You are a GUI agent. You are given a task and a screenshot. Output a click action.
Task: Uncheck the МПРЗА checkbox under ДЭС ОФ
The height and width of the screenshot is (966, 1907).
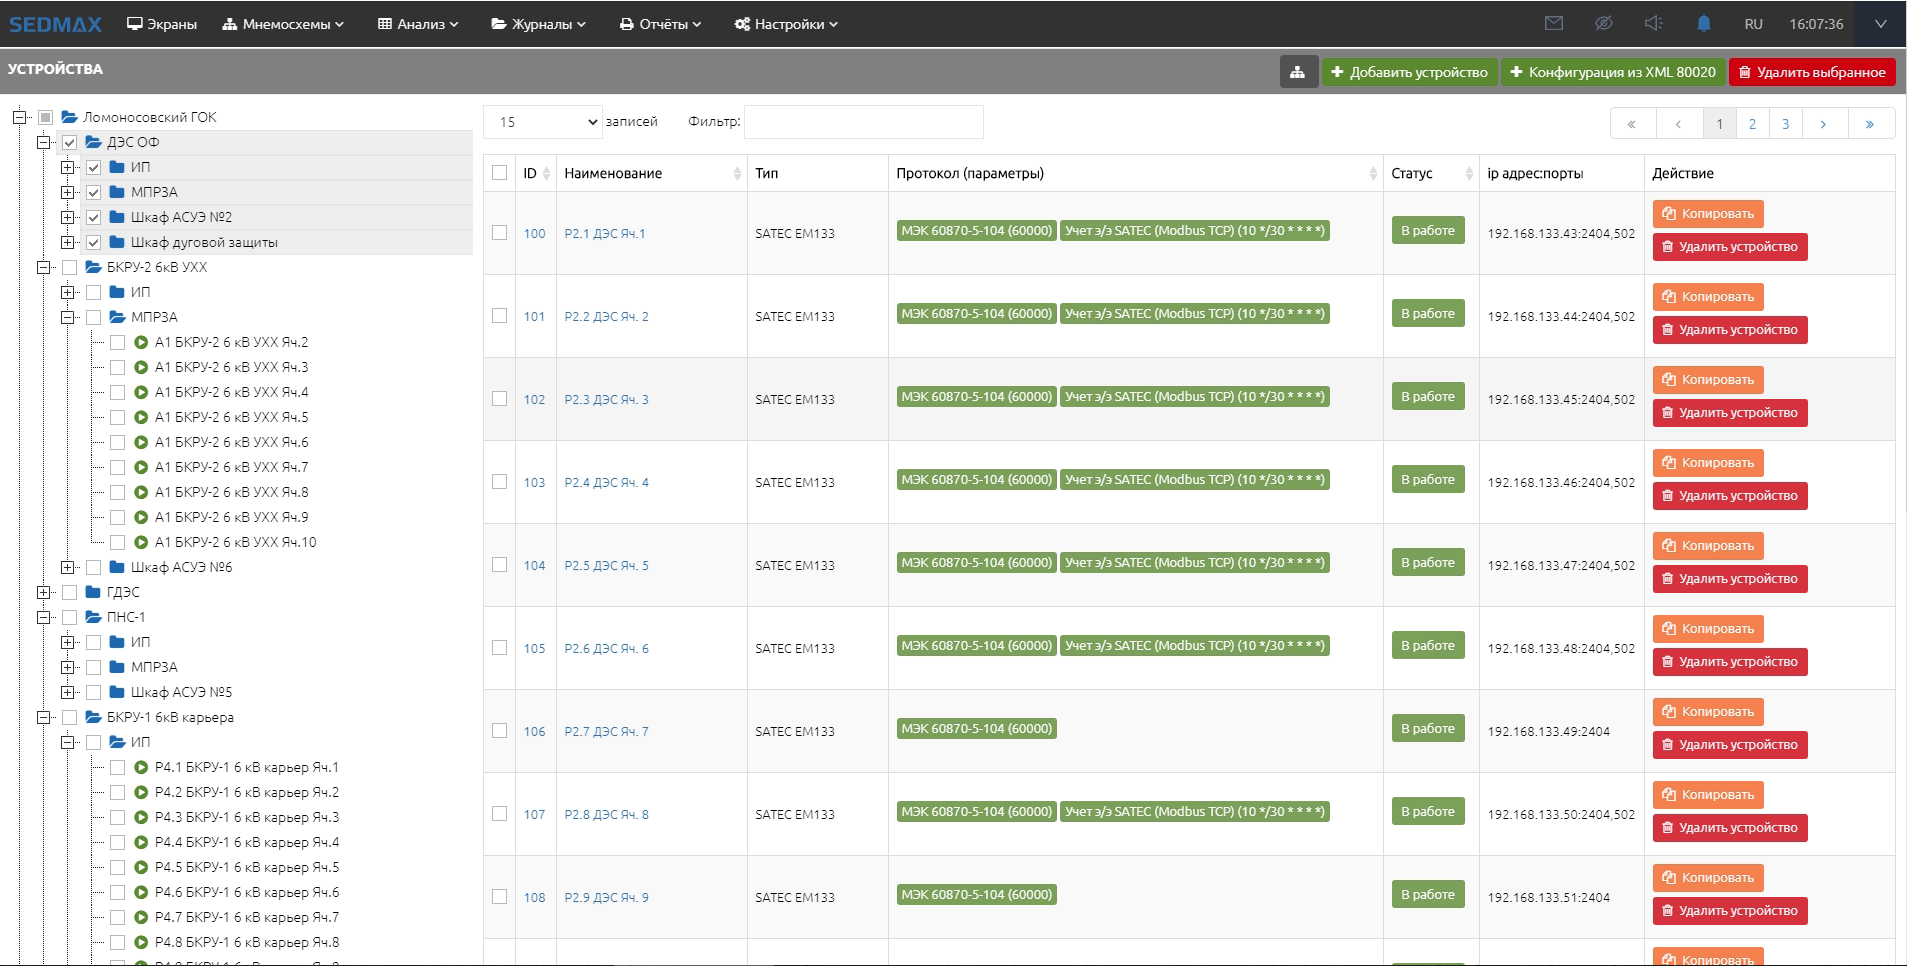pos(93,192)
